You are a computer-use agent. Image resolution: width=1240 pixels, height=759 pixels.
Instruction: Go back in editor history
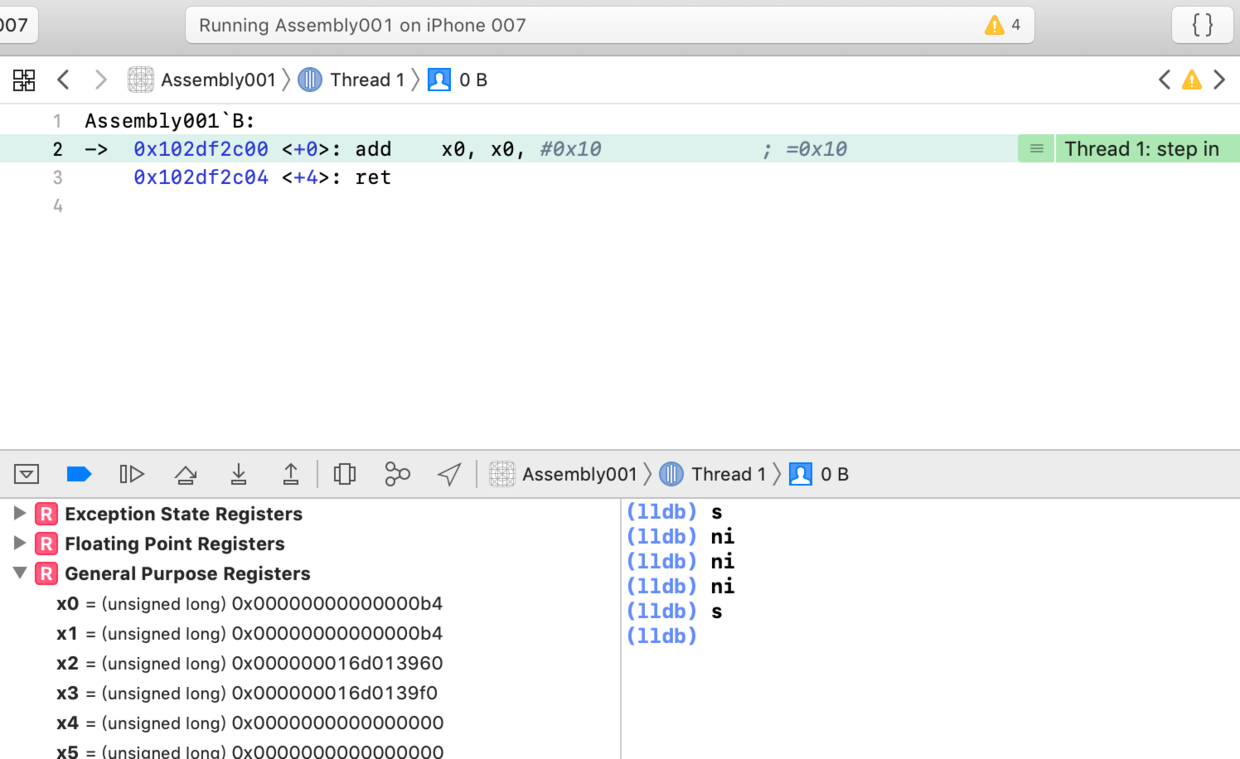pos(63,80)
